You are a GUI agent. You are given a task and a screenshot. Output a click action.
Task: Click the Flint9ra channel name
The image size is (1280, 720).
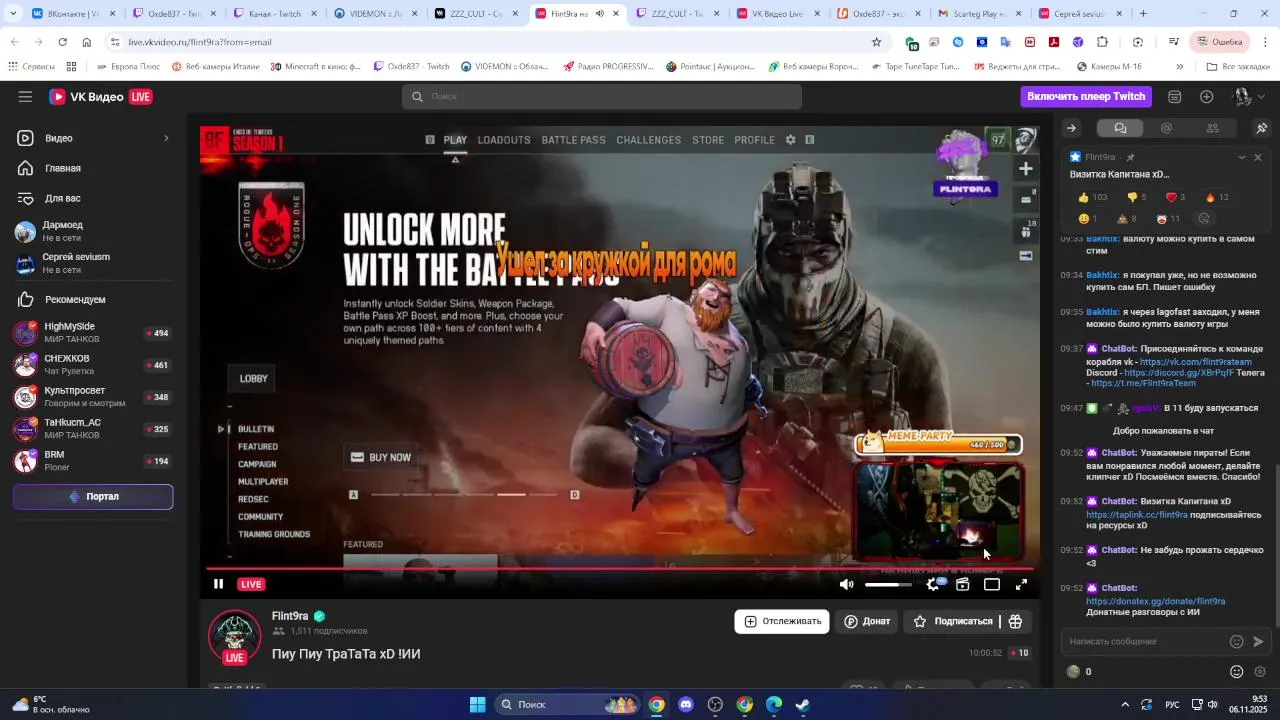pos(290,616)
